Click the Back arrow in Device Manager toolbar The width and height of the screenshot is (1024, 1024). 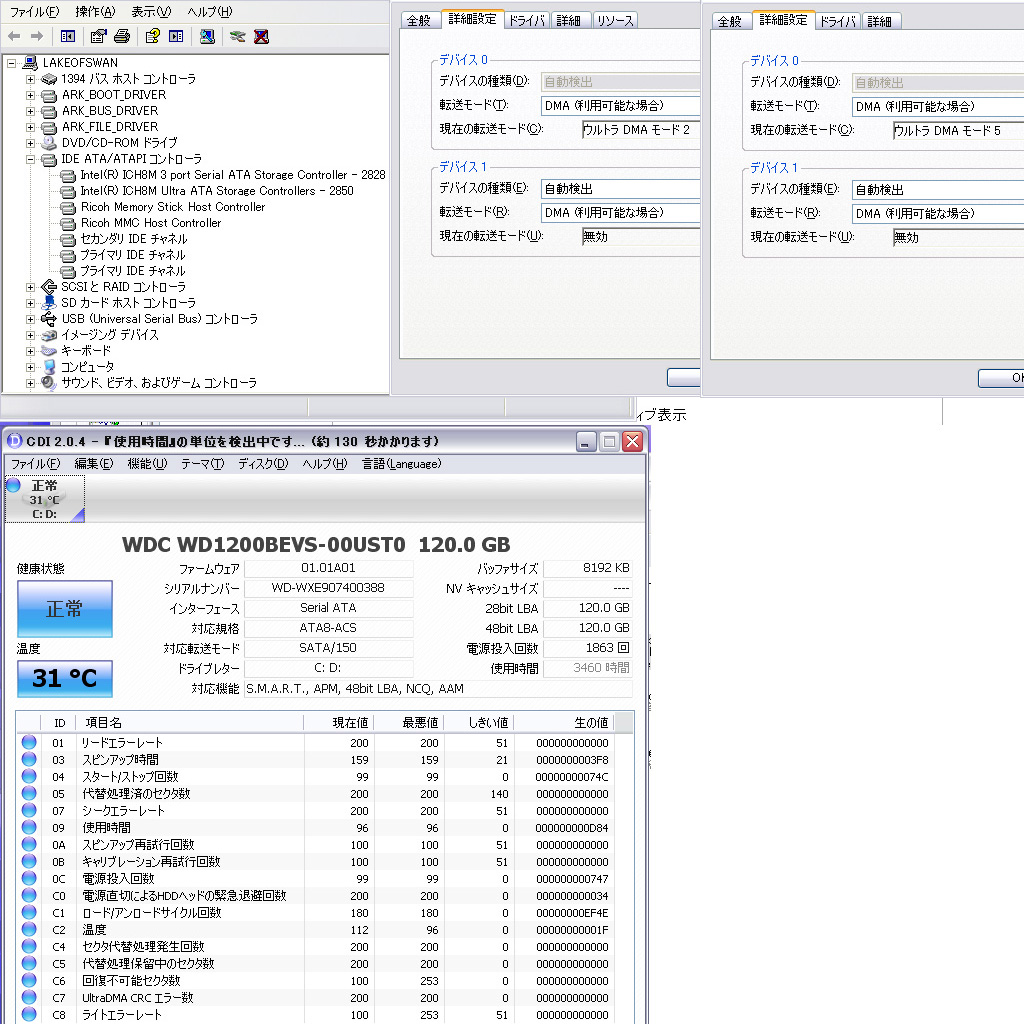pyautogui.click(x=14, y=37)
